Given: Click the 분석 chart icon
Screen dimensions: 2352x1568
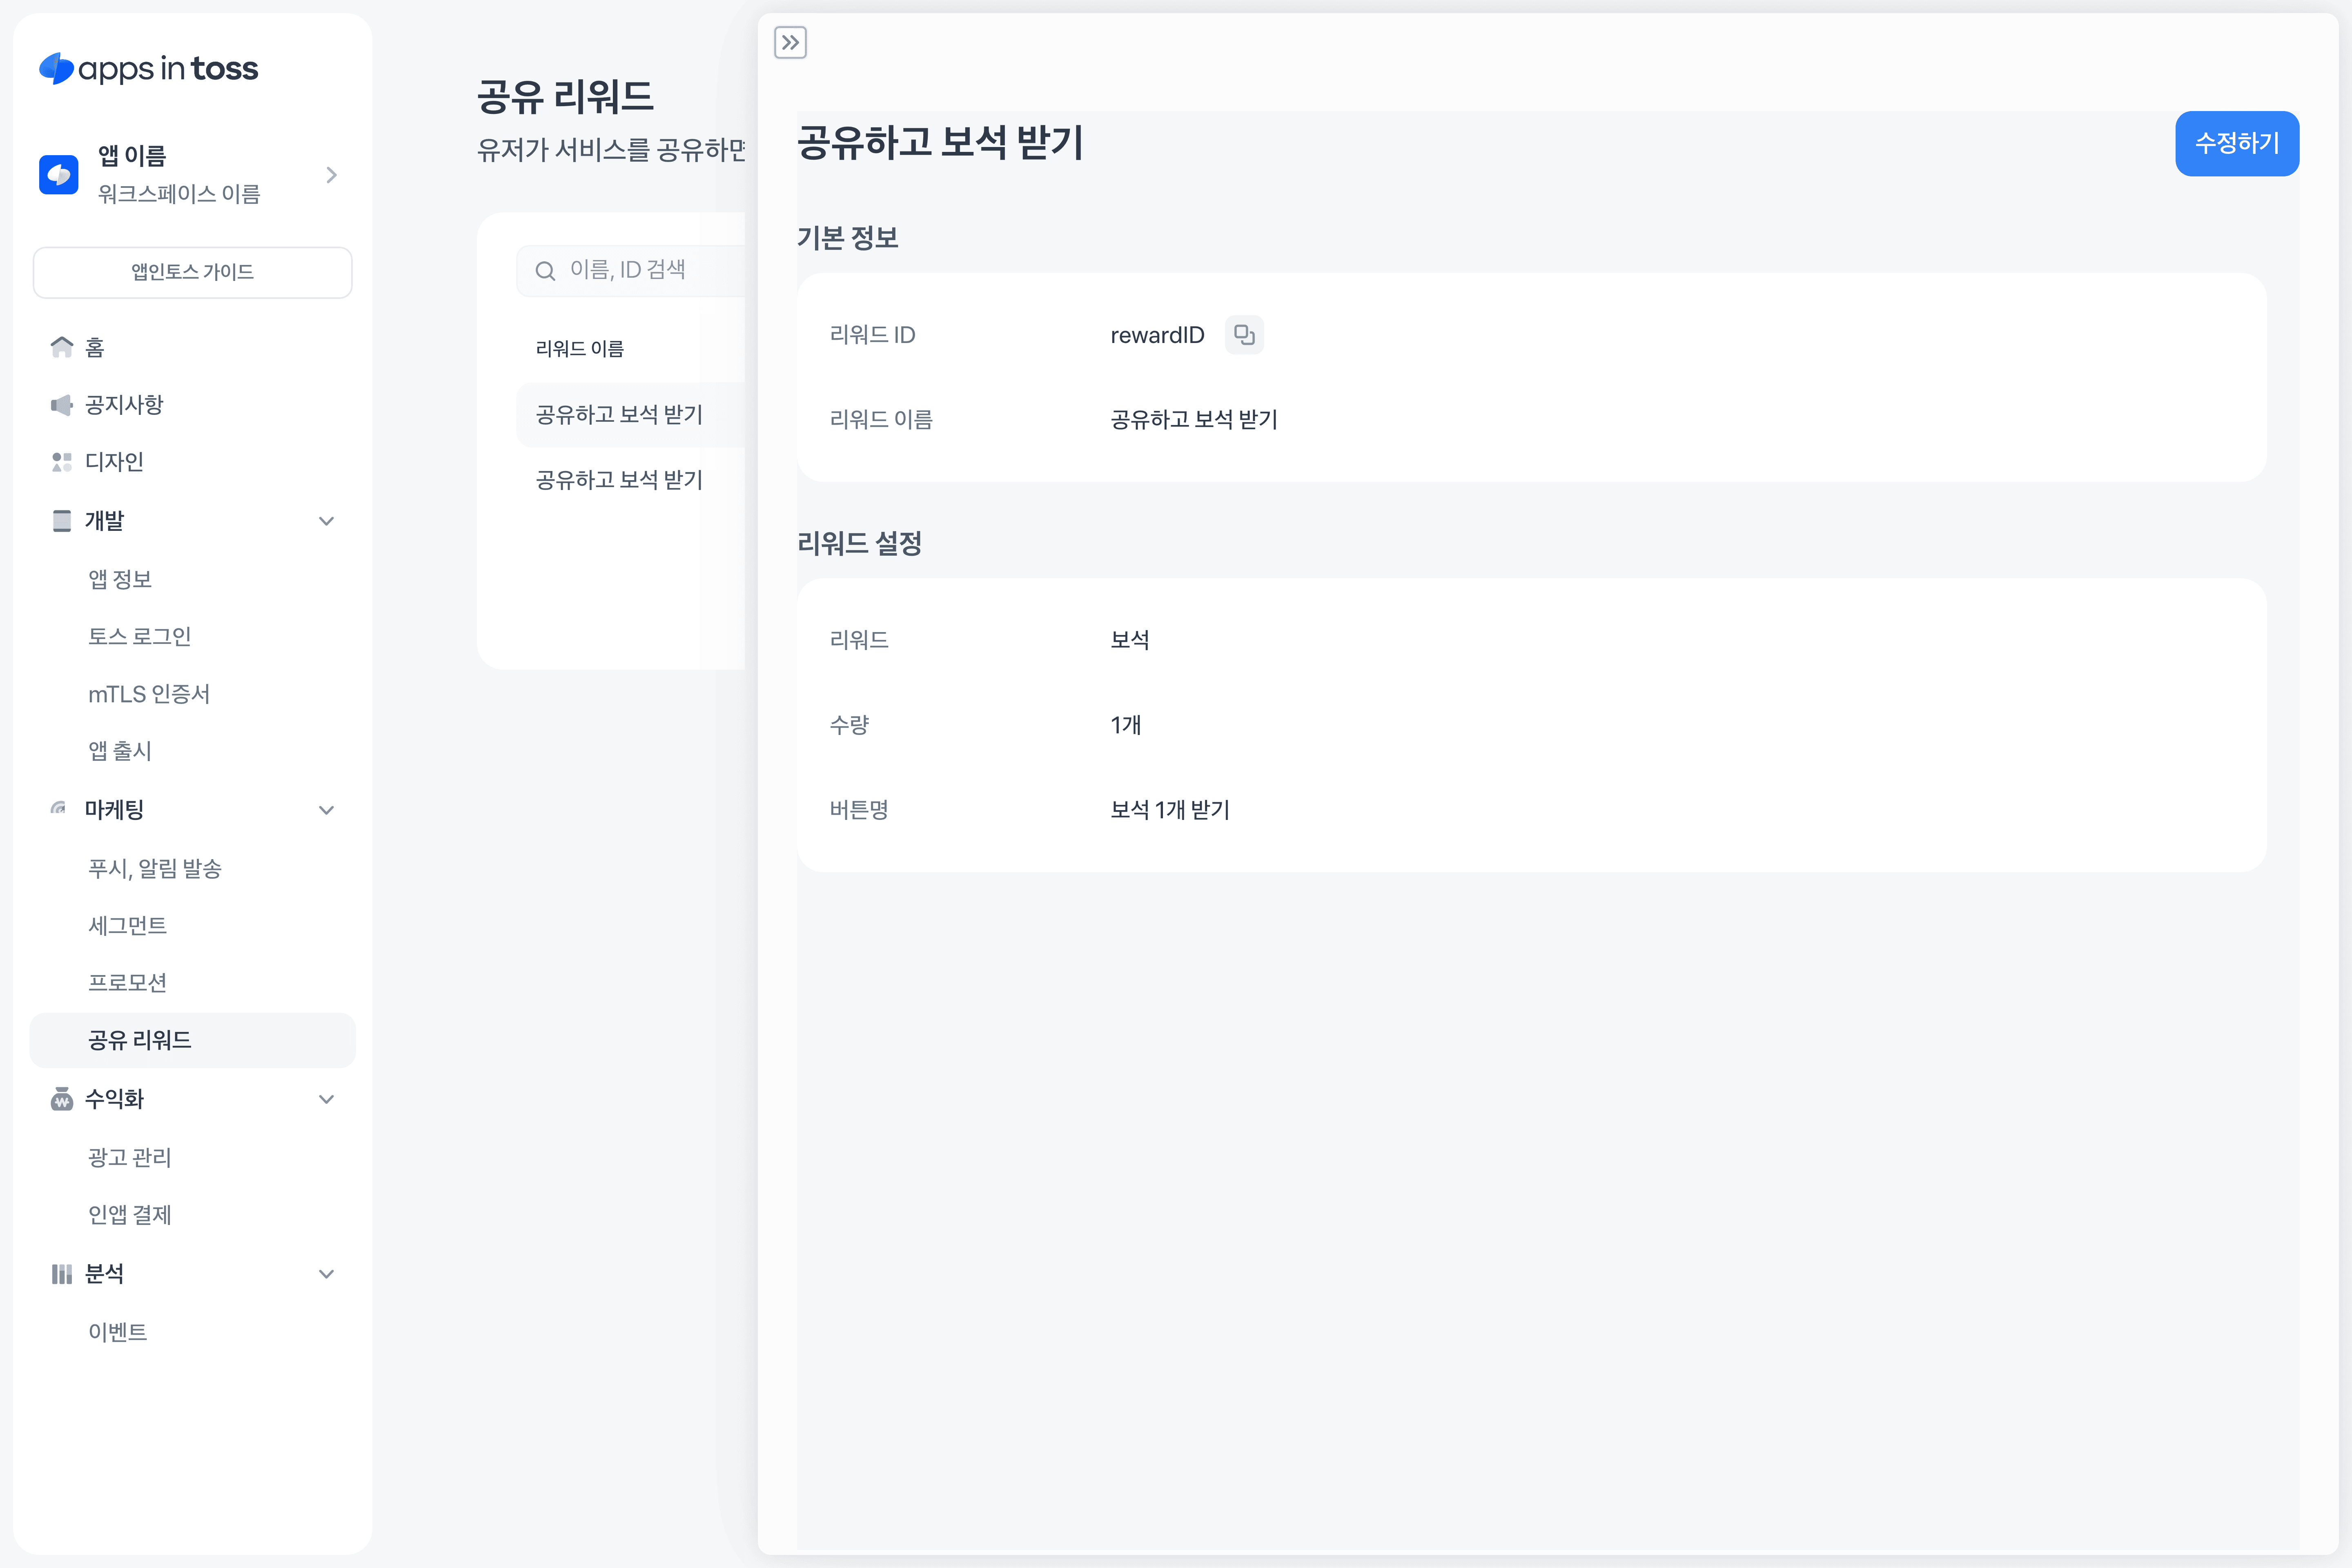Looking at the screenshot, I should [62, 1273].
